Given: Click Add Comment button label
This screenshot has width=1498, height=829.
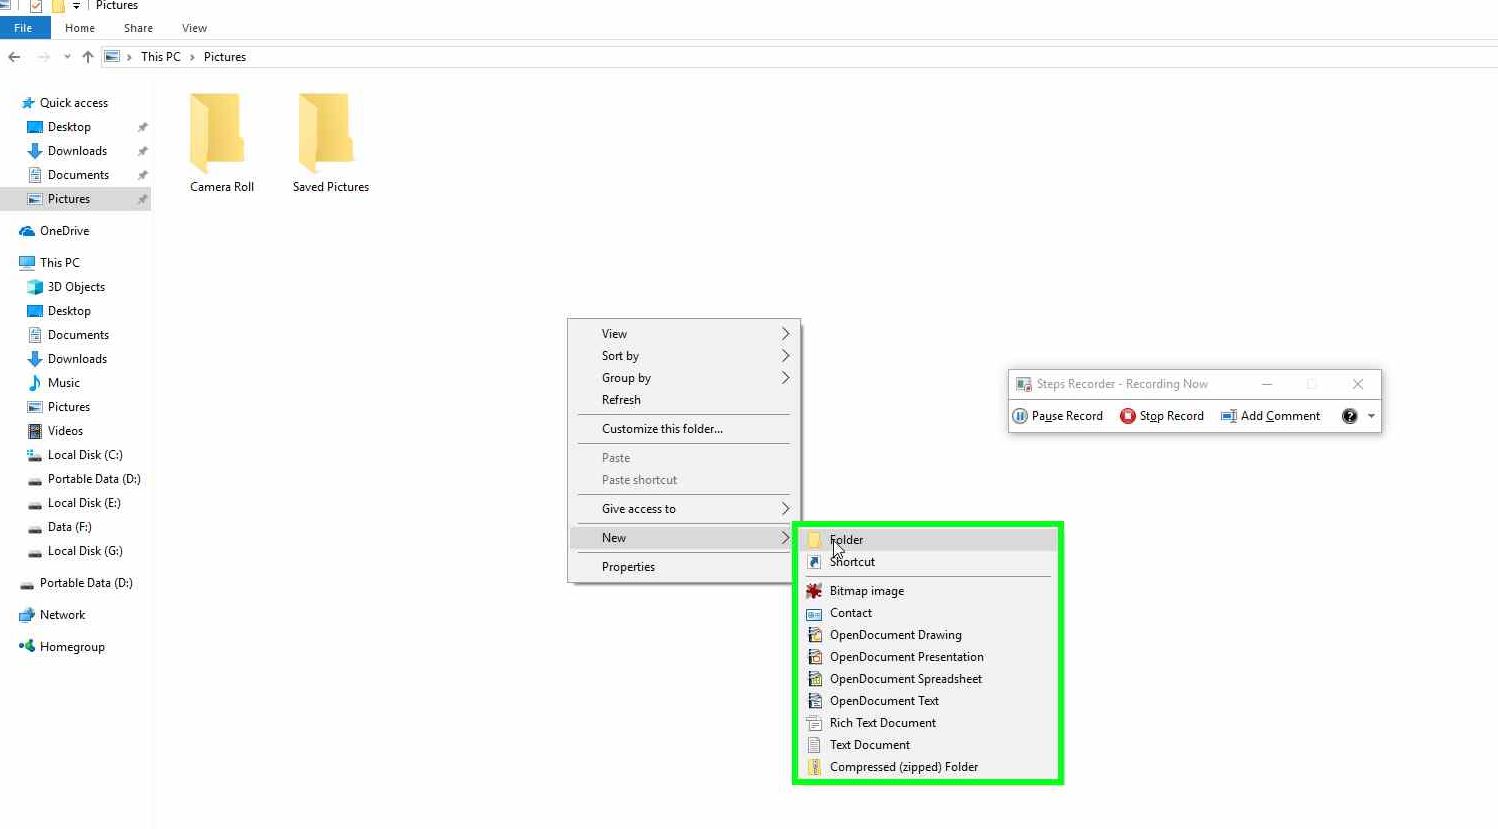Looking at the screenshot, I should tap(1280, 416).
